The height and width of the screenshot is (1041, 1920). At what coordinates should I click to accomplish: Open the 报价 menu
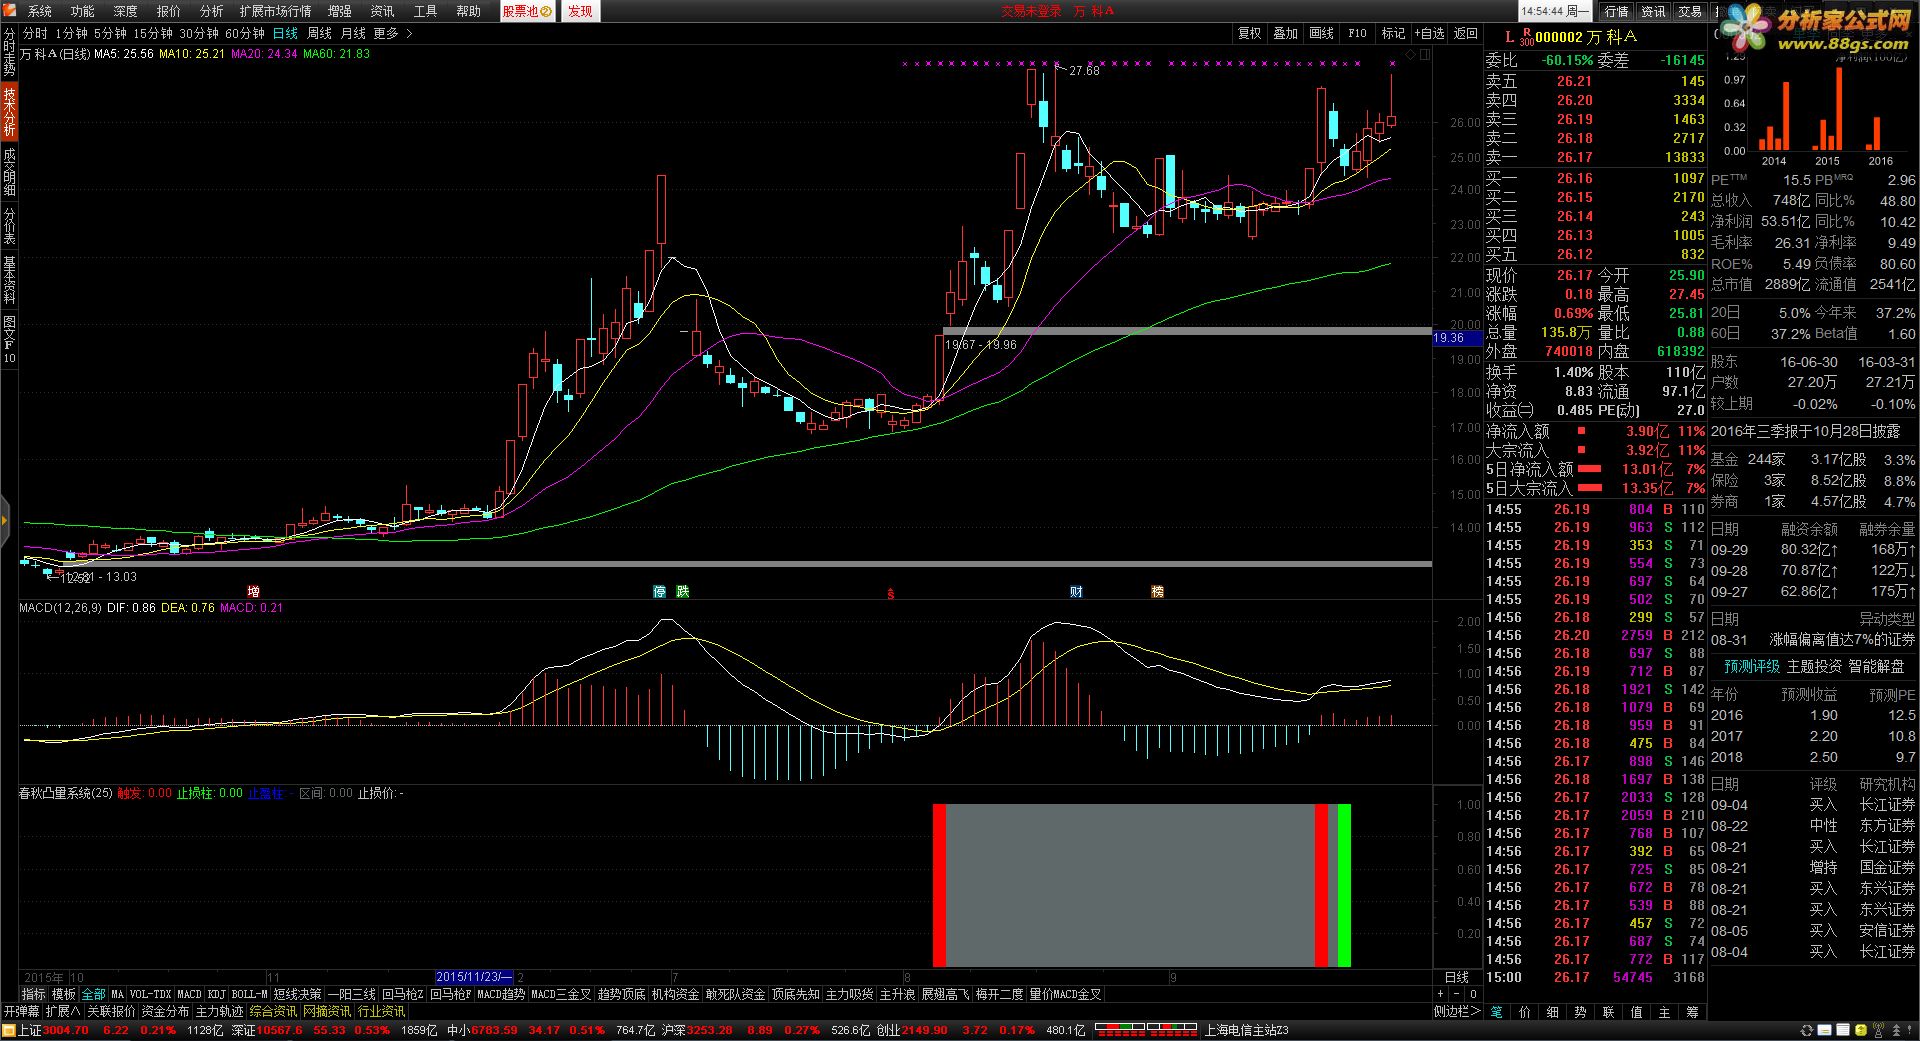click(x=168, y=11)
